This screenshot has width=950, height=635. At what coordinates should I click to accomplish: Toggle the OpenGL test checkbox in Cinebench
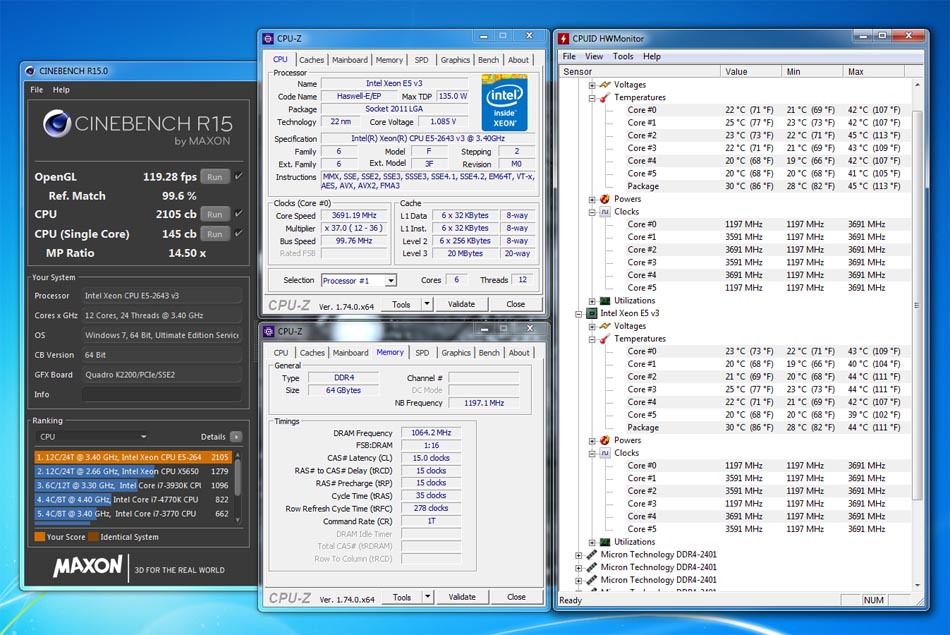pyautogui.click(x=239, y=176)
